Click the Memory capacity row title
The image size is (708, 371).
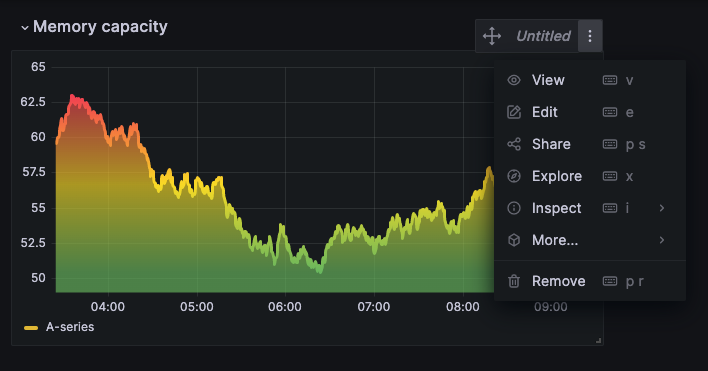tap(100, 27)
